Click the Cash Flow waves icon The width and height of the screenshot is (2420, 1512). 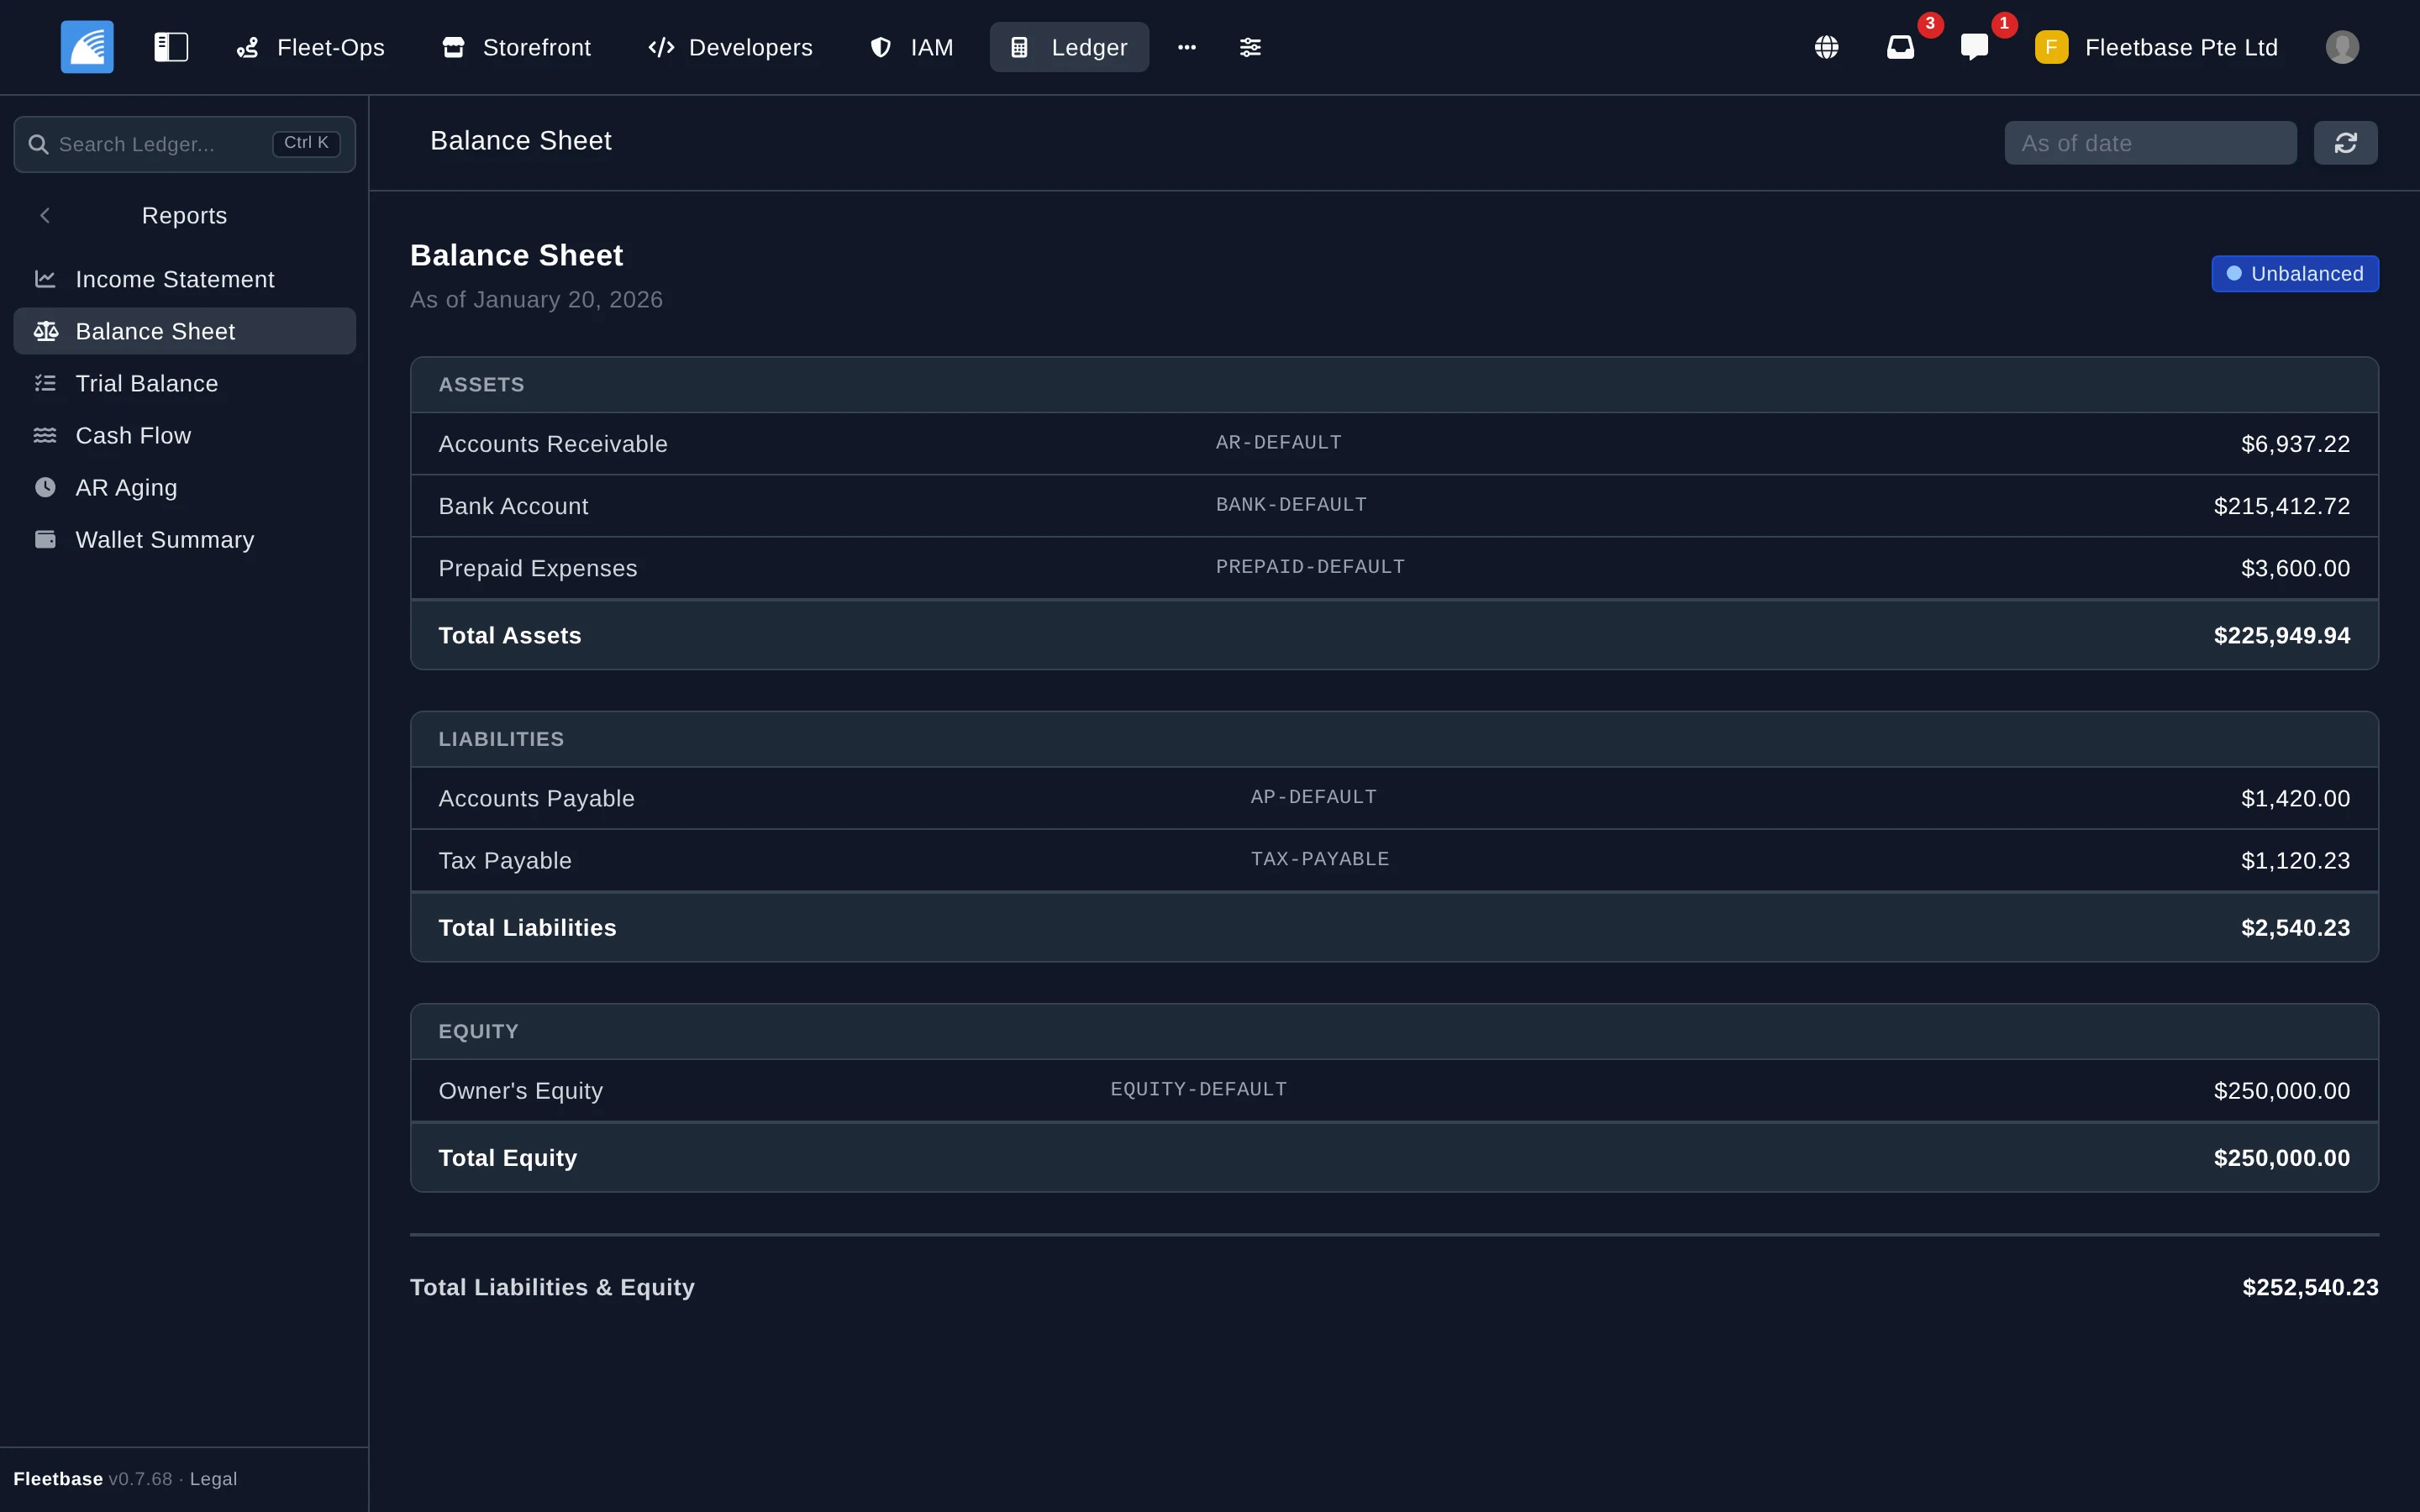pyautogui.click(x=45, y=435)
